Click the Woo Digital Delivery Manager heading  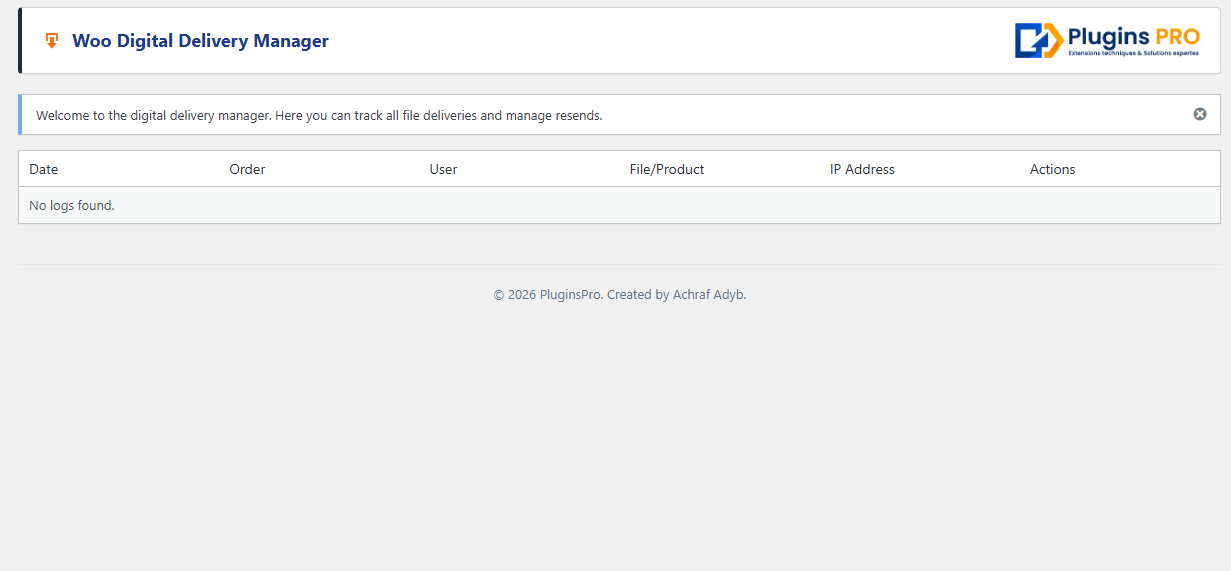coord(200,41)
